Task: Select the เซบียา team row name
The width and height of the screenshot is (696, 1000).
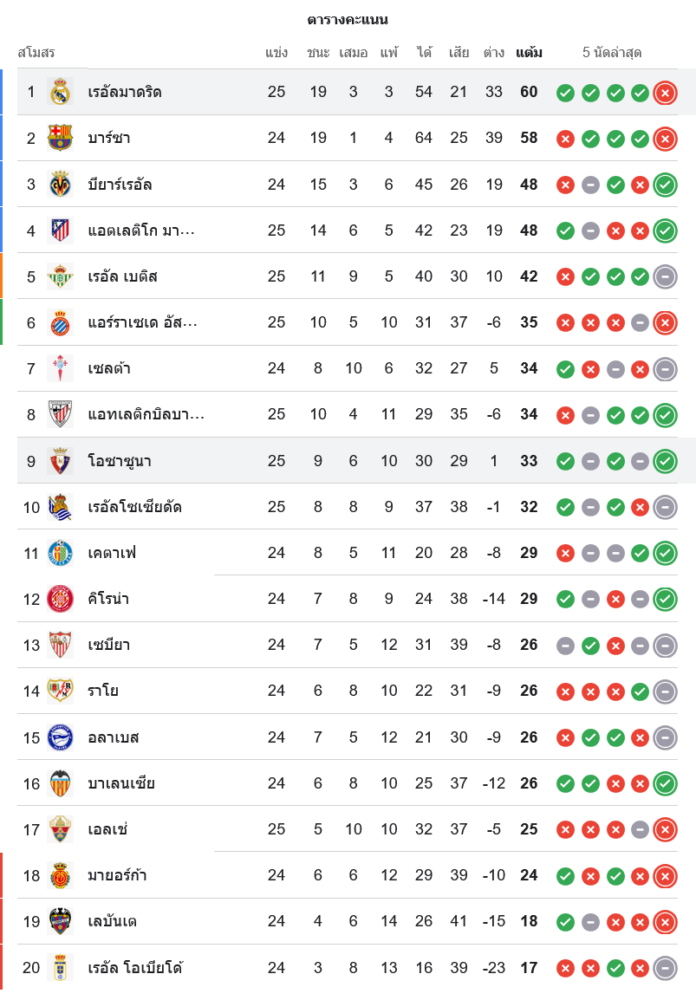Action: pyautogui.click(x=109, y=645)
